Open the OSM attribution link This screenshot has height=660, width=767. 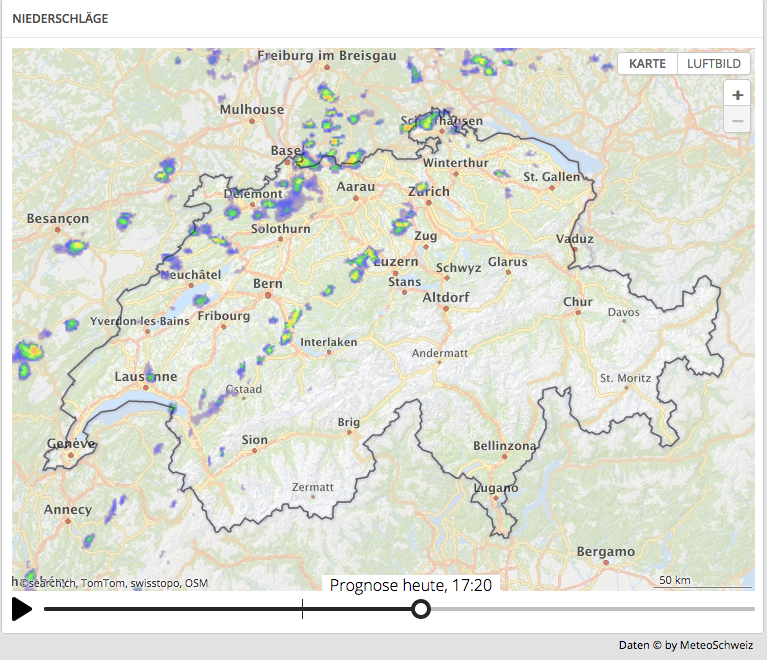(196, 583)
